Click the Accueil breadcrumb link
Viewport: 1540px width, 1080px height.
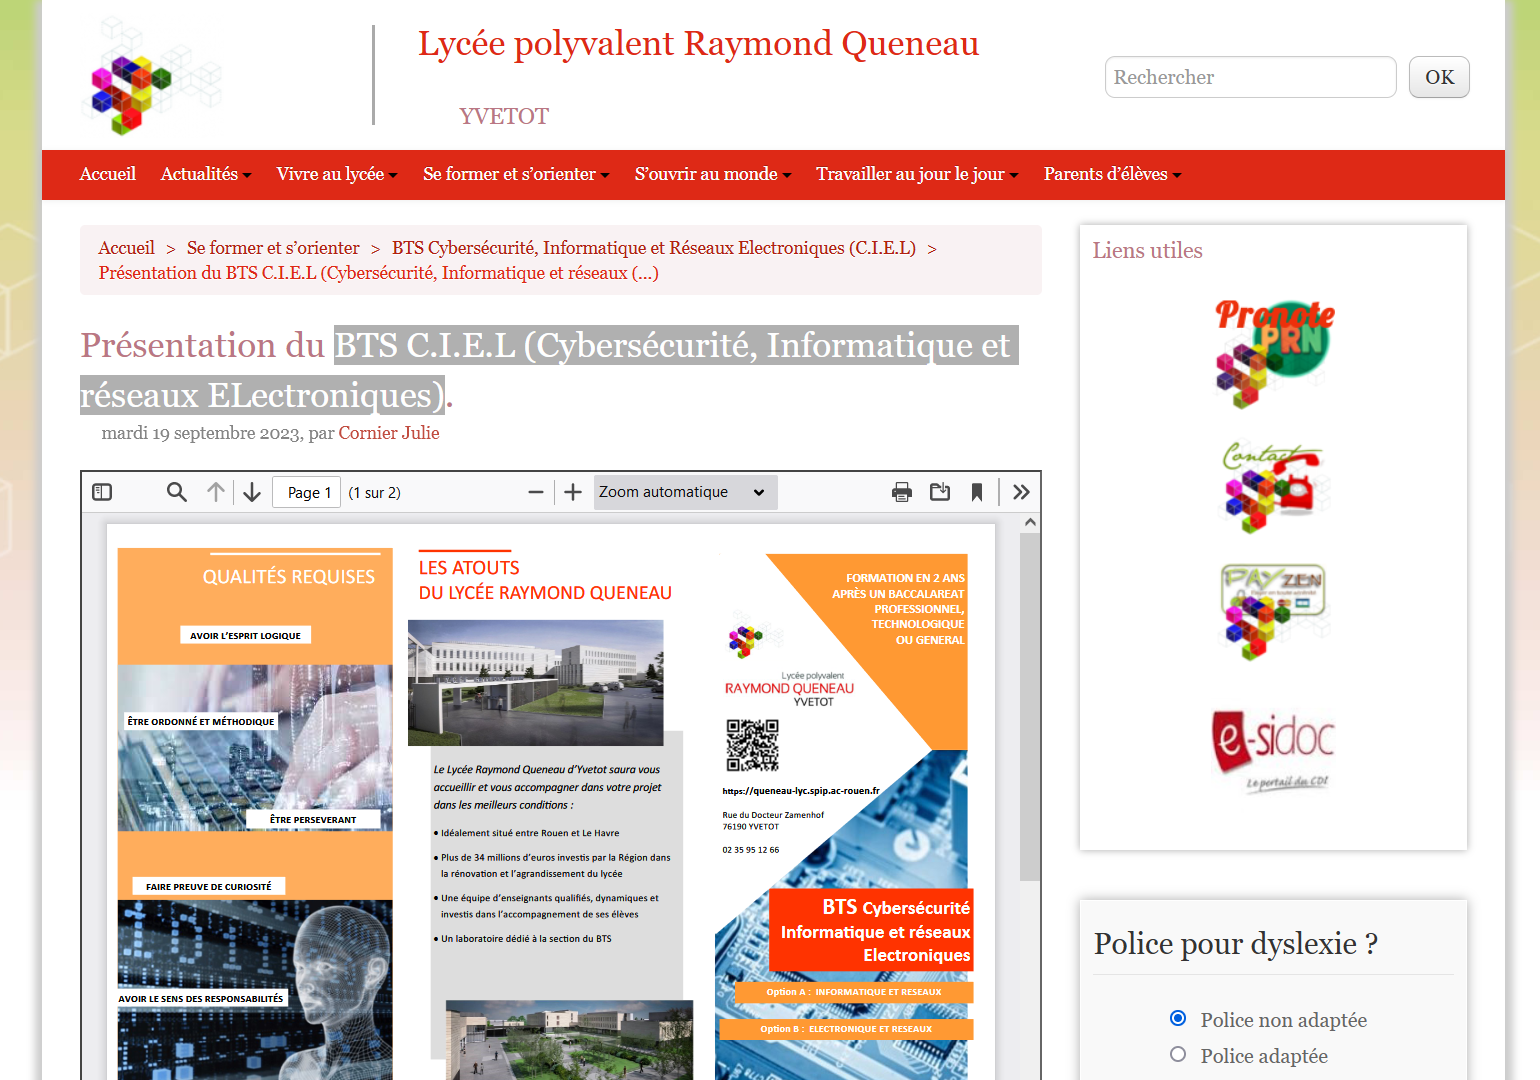[127, 248]
